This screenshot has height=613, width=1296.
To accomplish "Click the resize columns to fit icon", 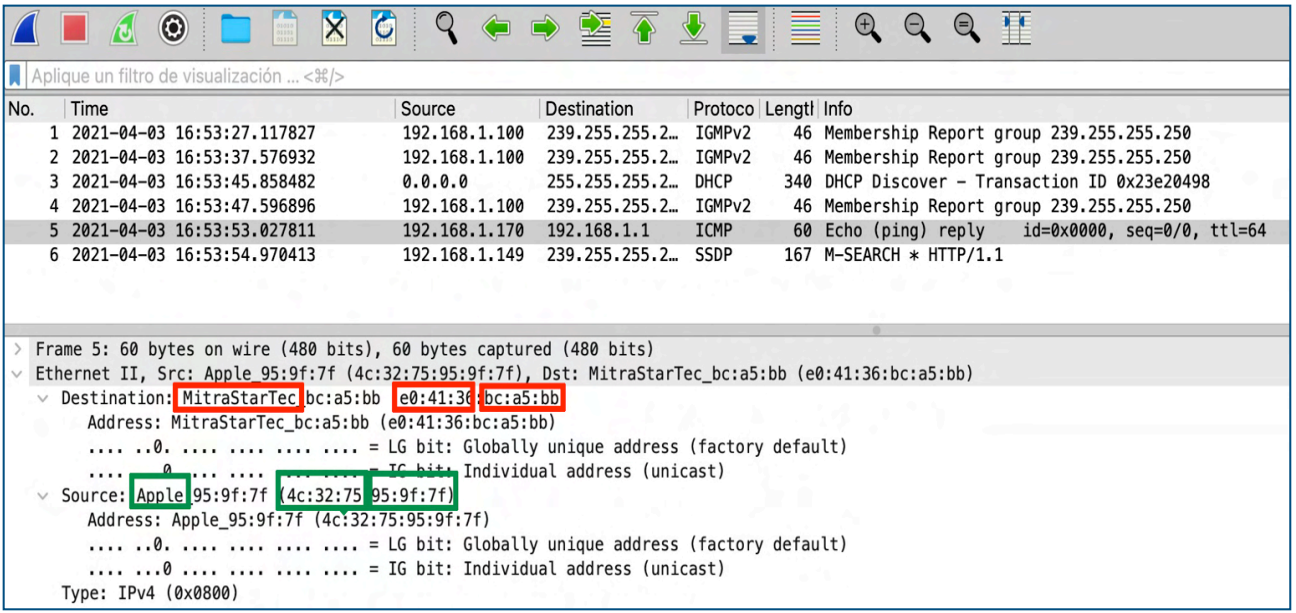I will point(1016,29).
